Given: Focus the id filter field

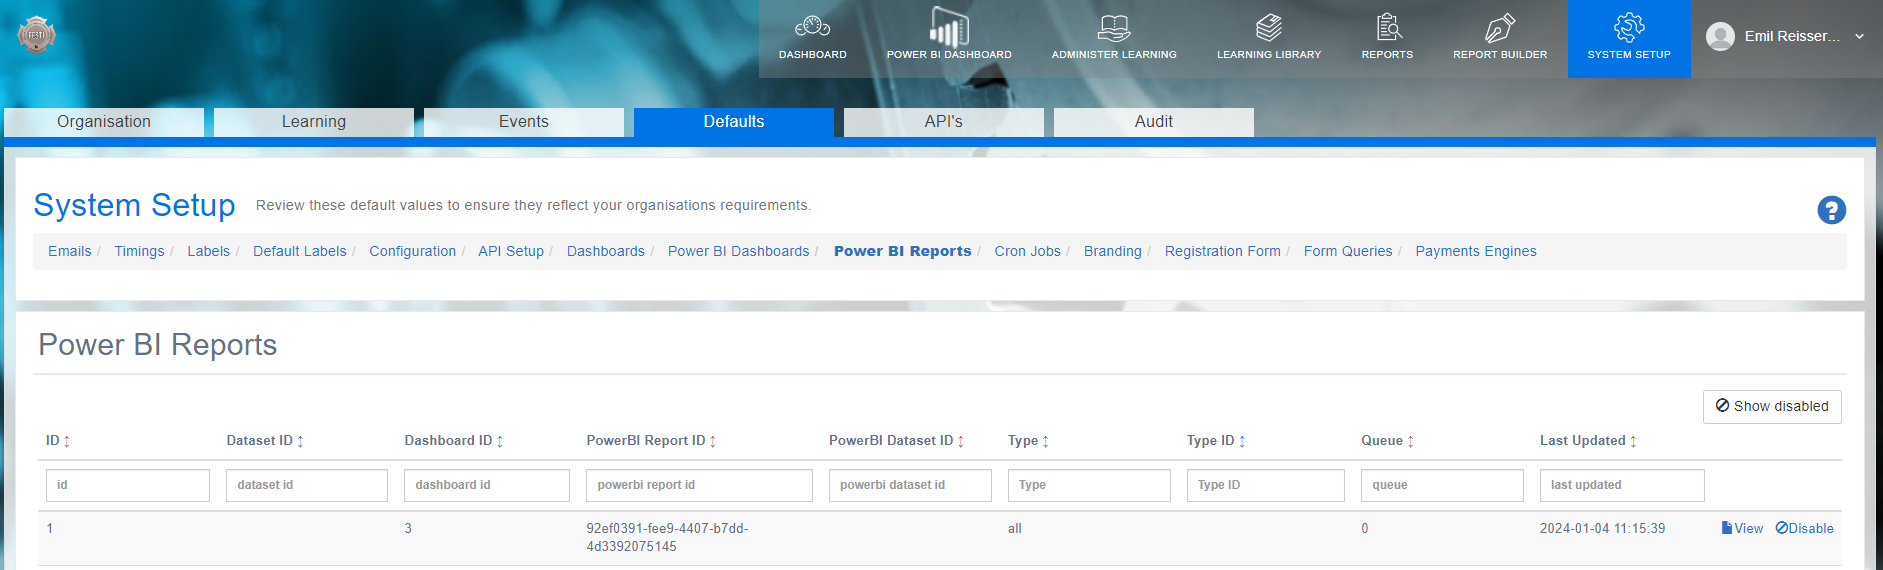Looking at the screenshot, I should tap(128, 485).
